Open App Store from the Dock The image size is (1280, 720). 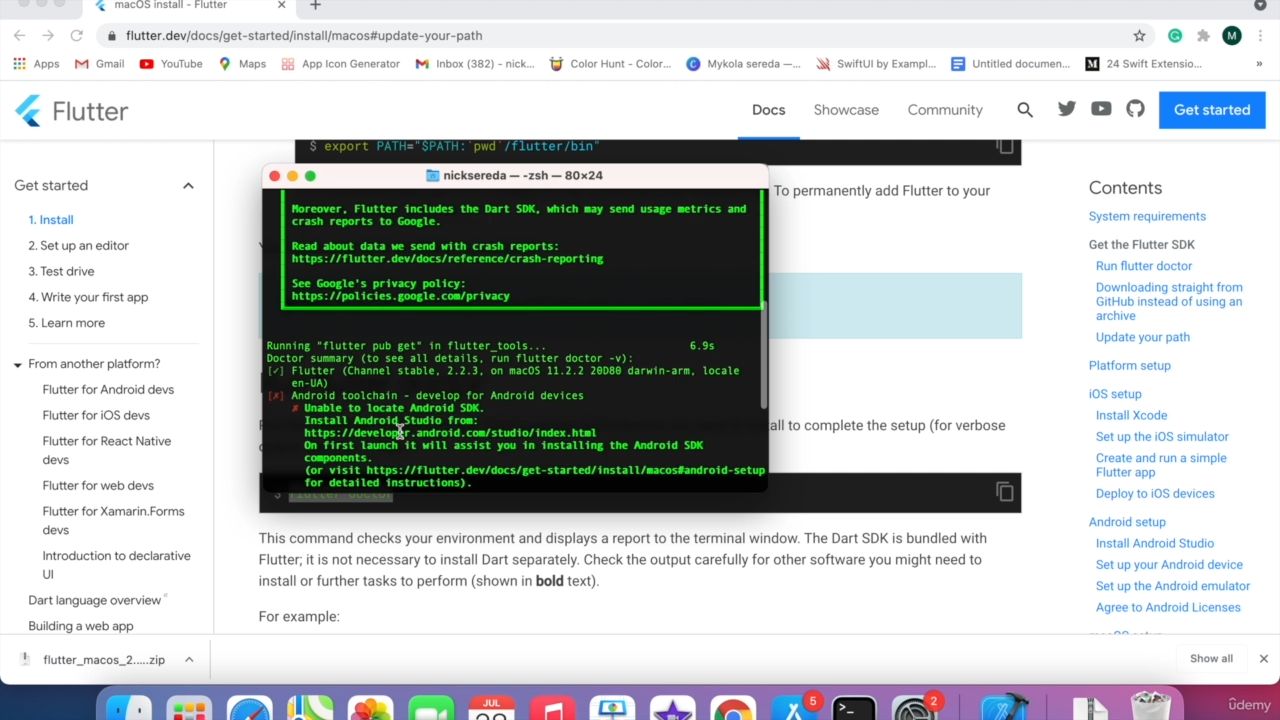click(x=793, y=708)
